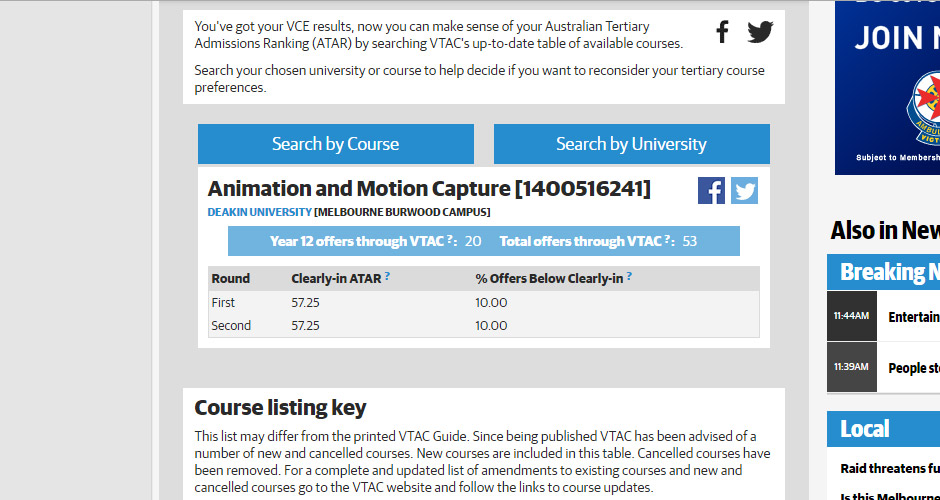Switch to Search by University tab
Image resolution: width=940 pixels, height=500 pixels.
click(631, 144)
